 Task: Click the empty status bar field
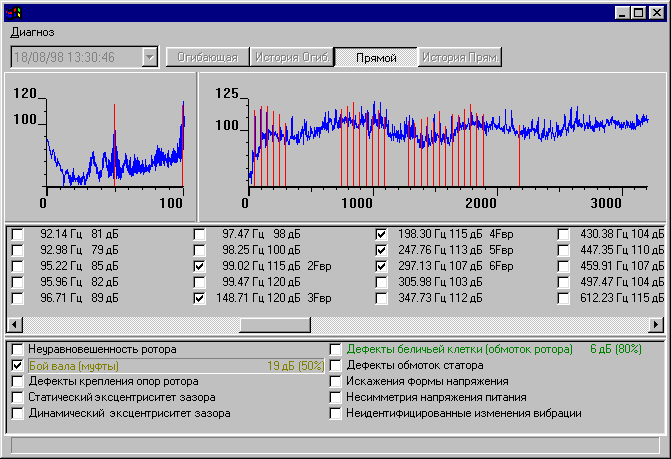[x=335, y=445]
